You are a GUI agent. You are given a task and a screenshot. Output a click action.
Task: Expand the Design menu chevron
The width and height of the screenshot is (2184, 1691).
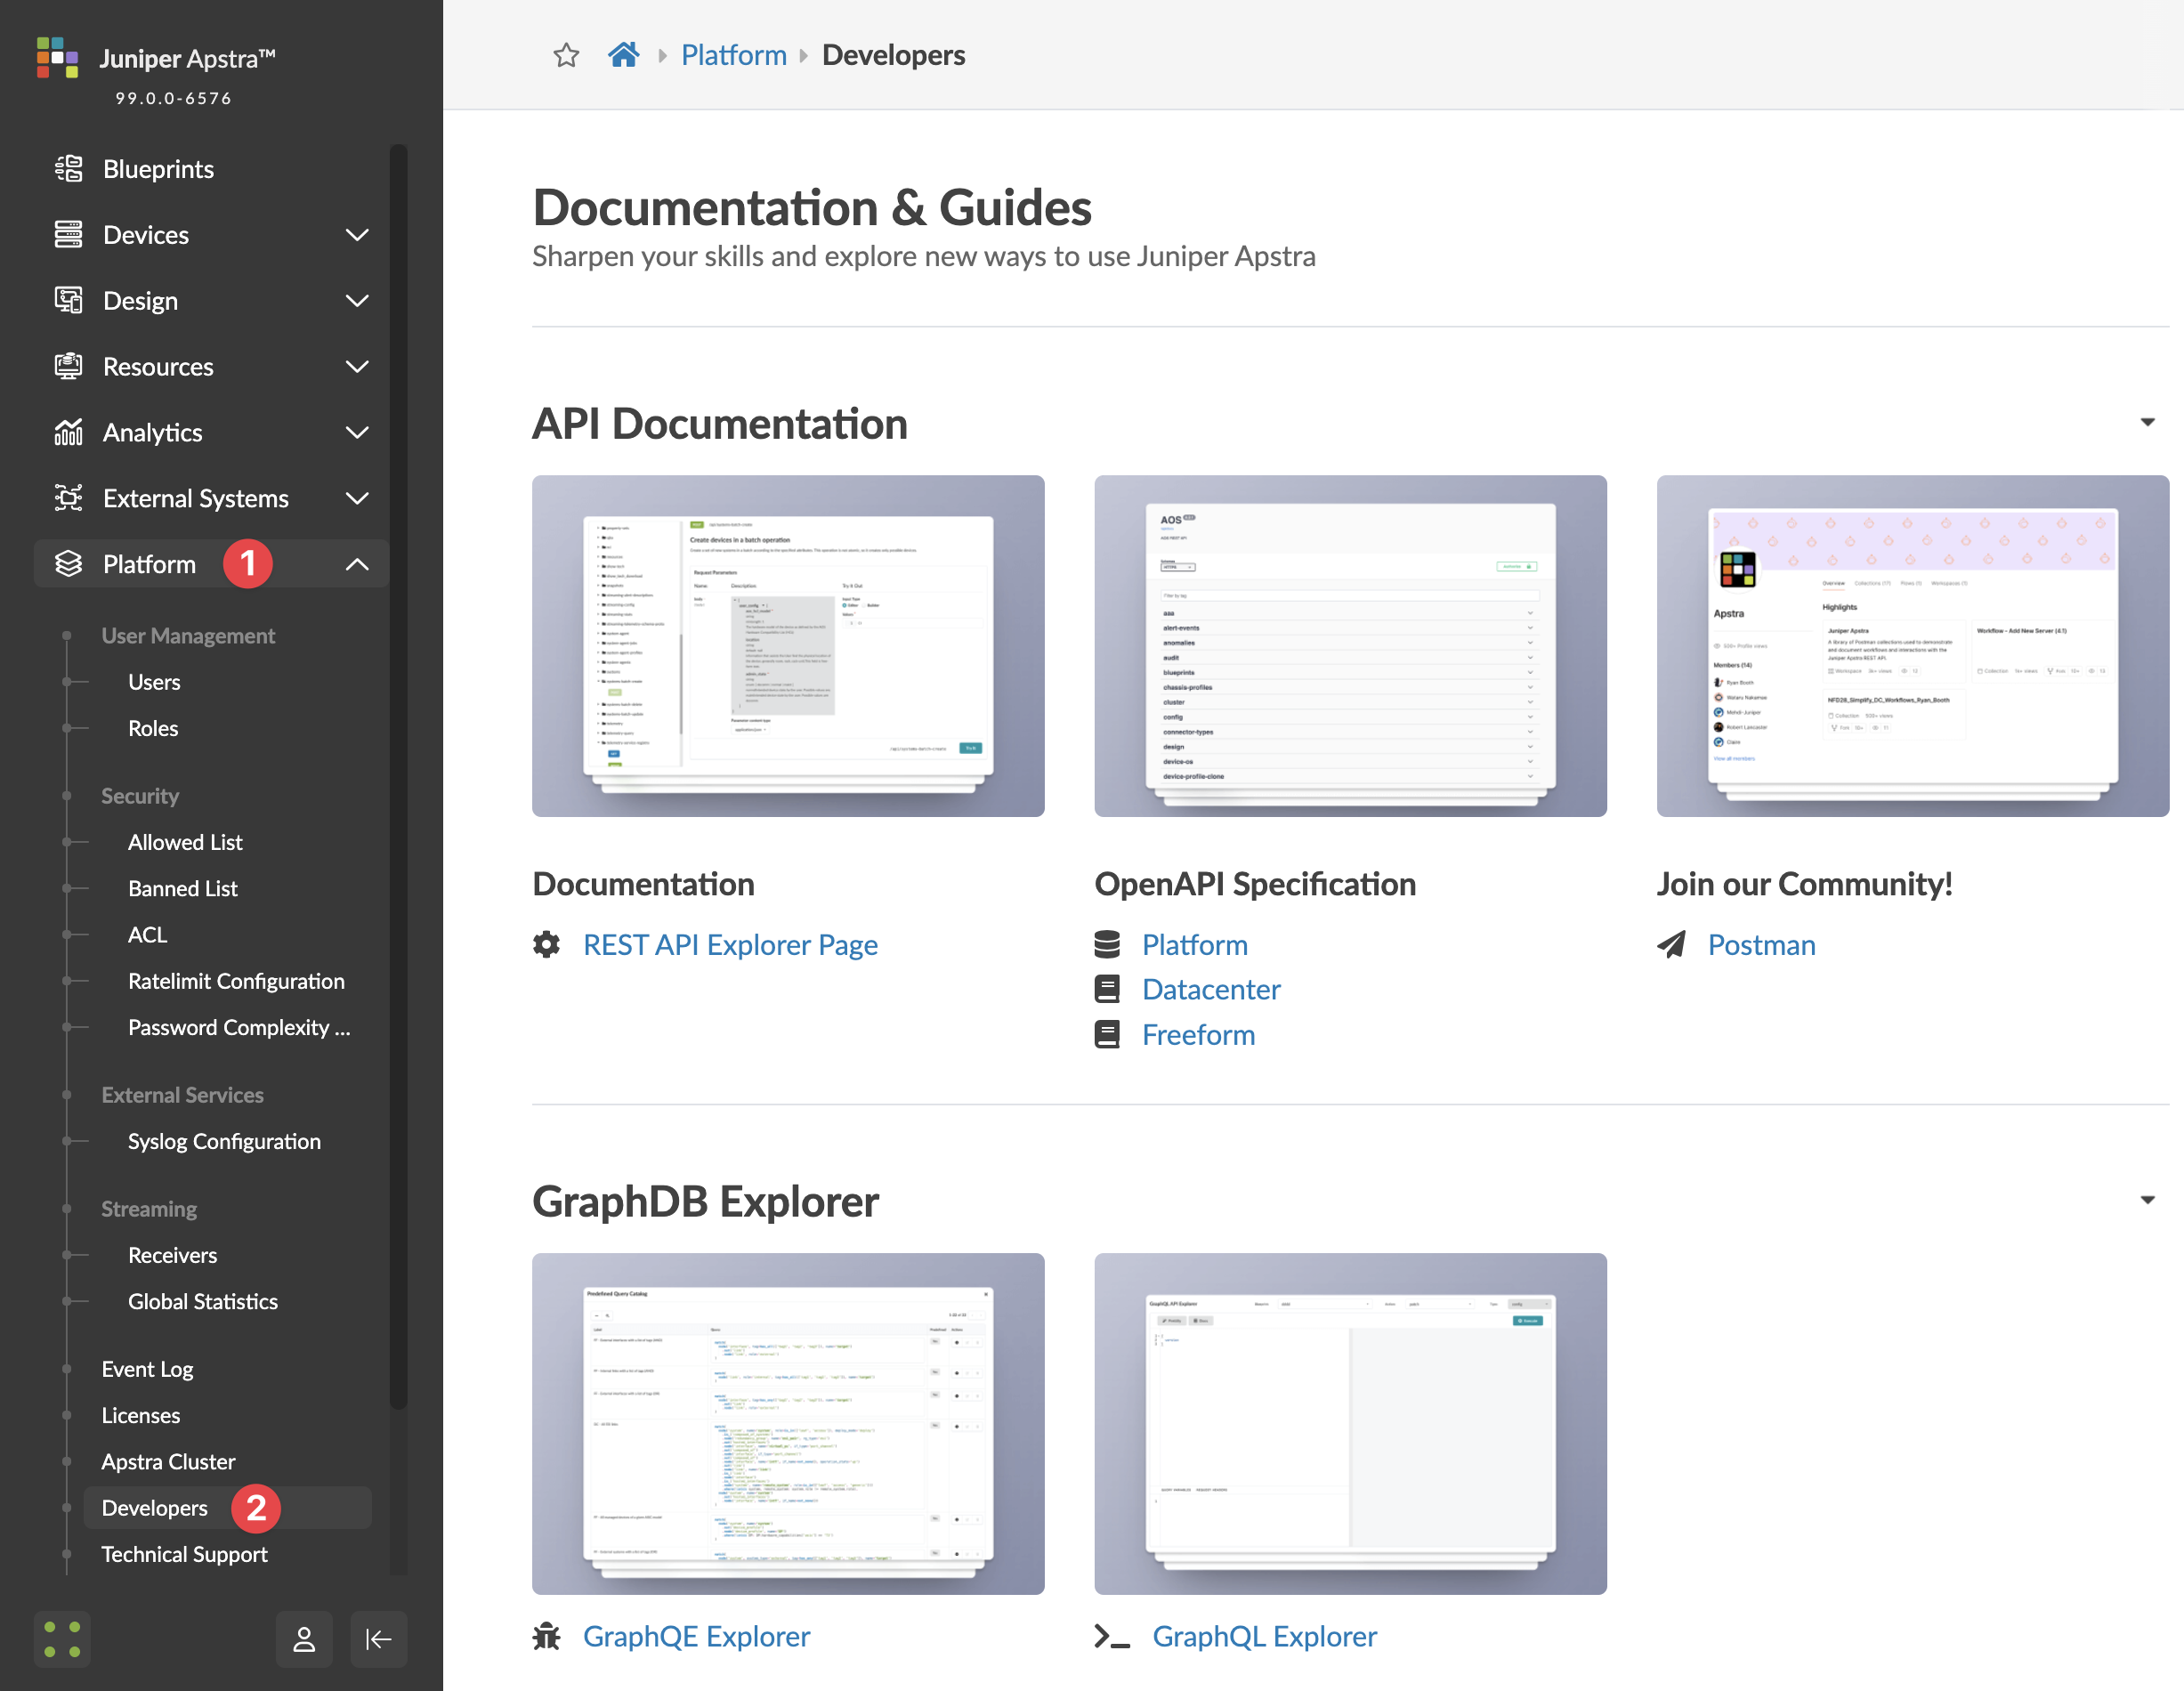357,301
